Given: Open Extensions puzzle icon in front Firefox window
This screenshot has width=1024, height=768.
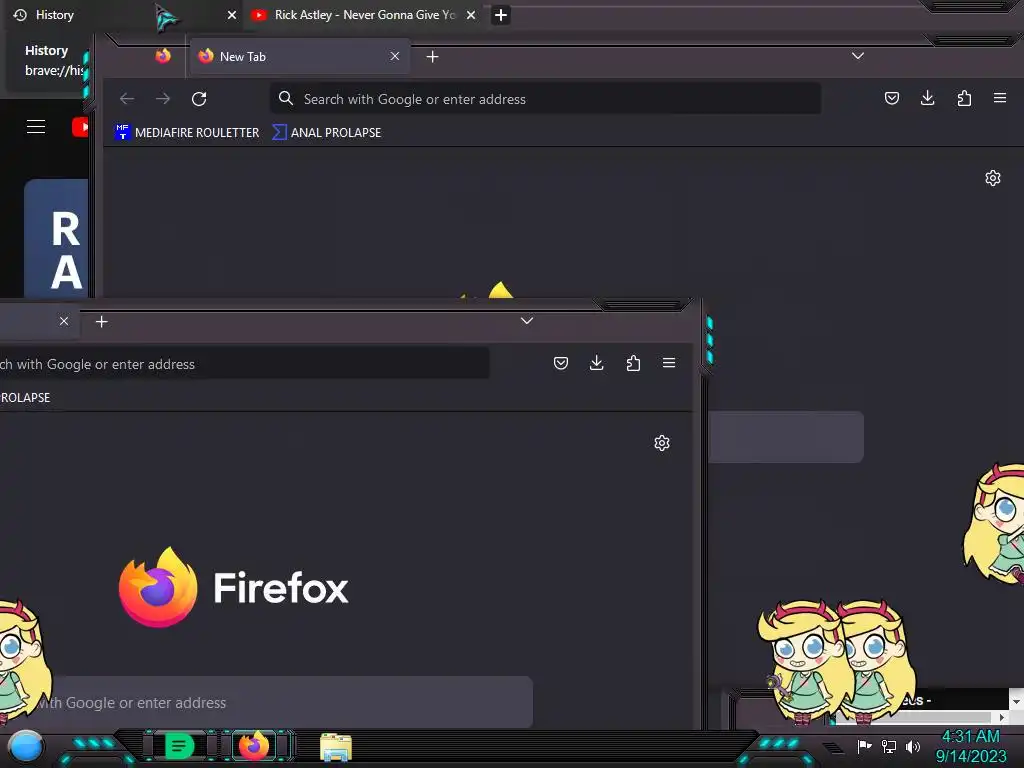Looking at the screenshot, I should point(633,363).
